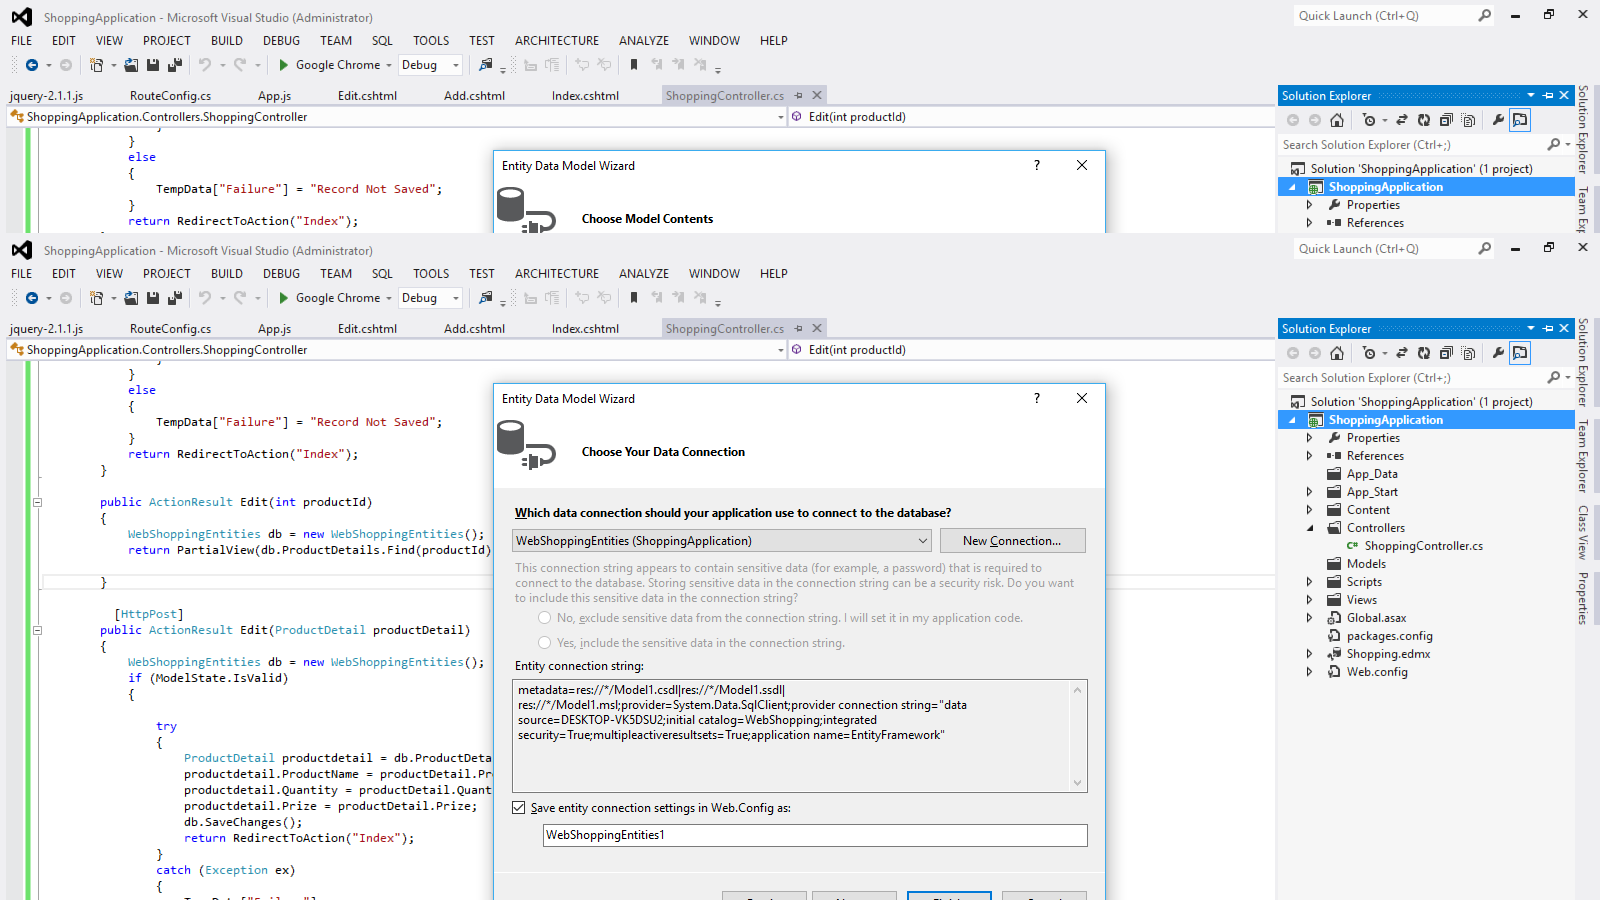Click the Show All Files icon
Image resolution: width=1600 pixels, height=900 pixels.
[x=1468, y=353]
